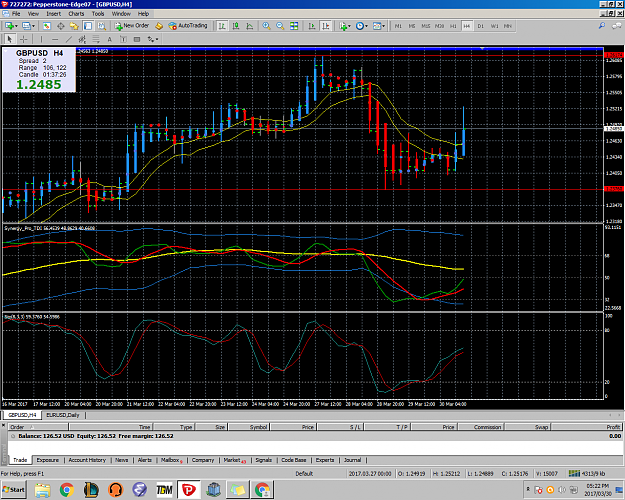Switch chart to Candlesticks
625x500 pixels.
tap(236, 26)
